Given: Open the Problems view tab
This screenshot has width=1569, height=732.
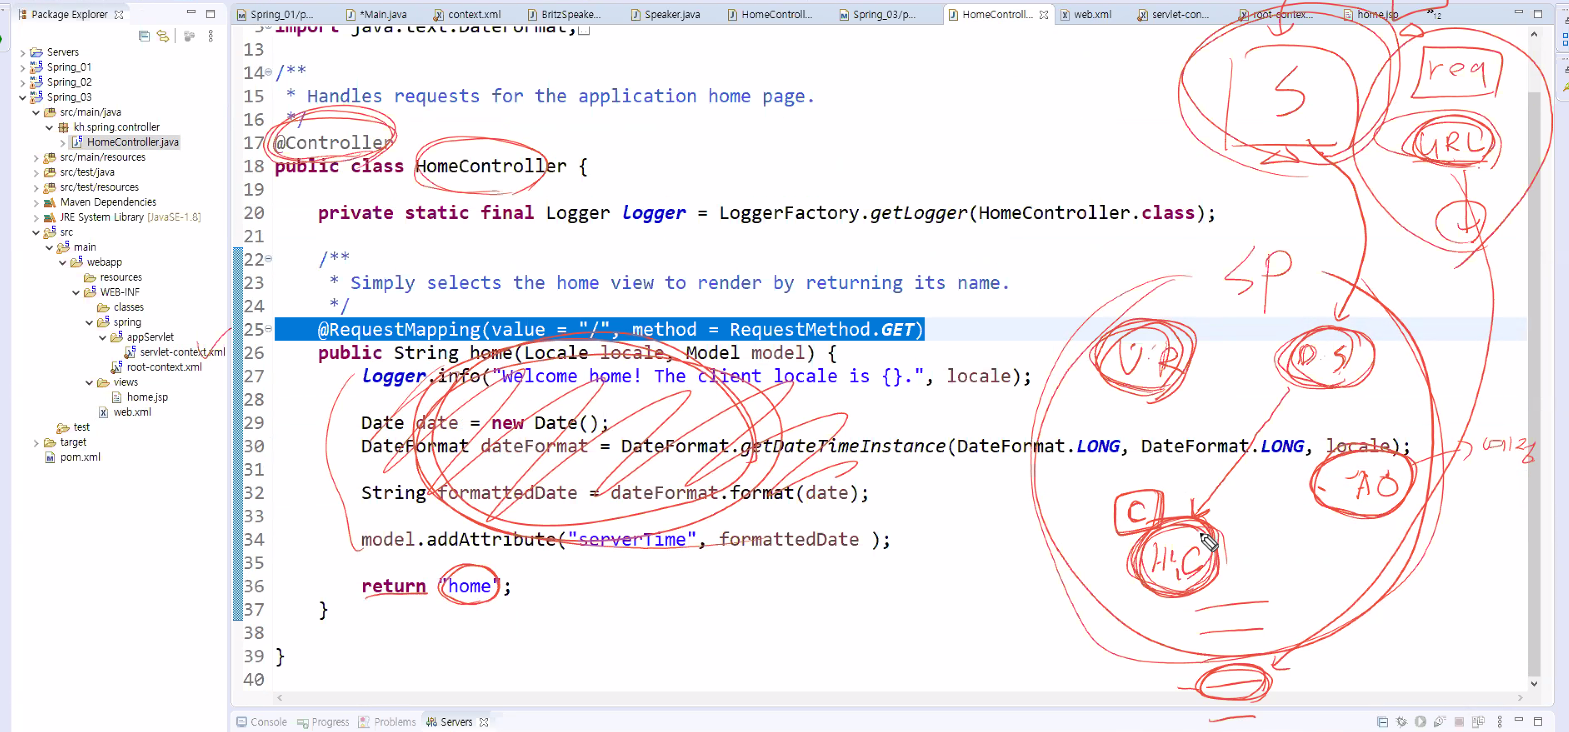Looking at the screenshot, I should (387, 722).
